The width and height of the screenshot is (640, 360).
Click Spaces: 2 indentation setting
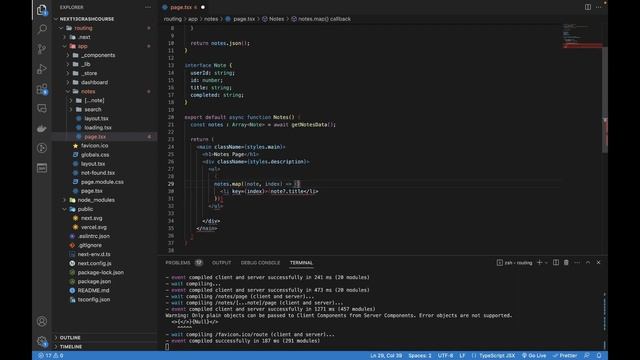pos(420,356)
